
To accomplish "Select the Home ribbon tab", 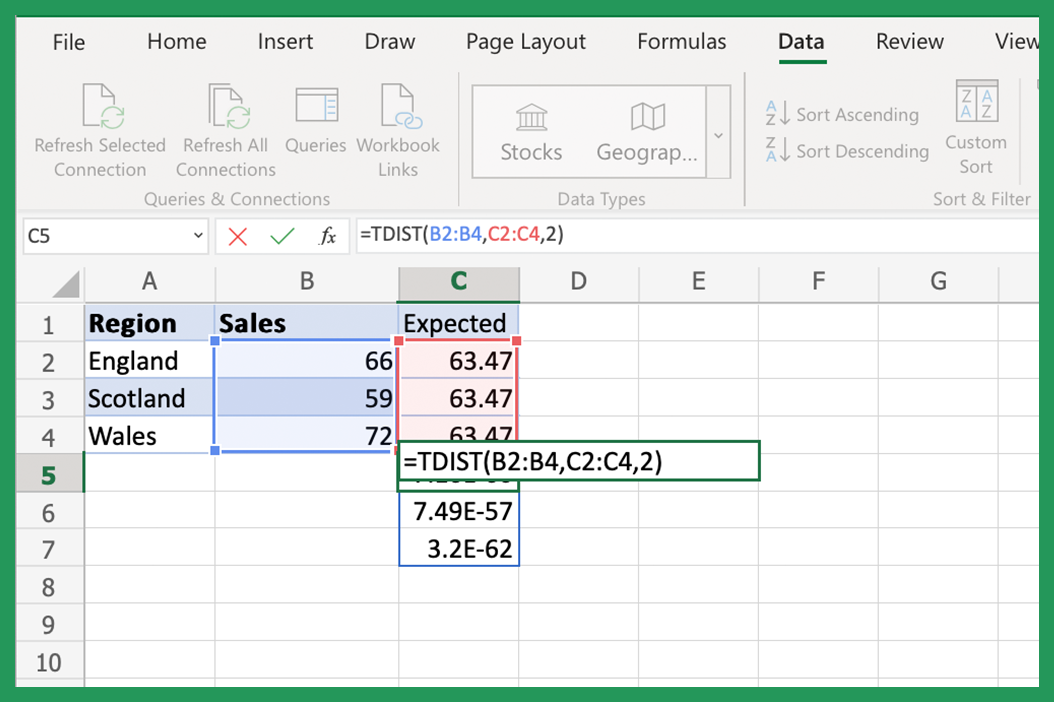I will [176, 41].
